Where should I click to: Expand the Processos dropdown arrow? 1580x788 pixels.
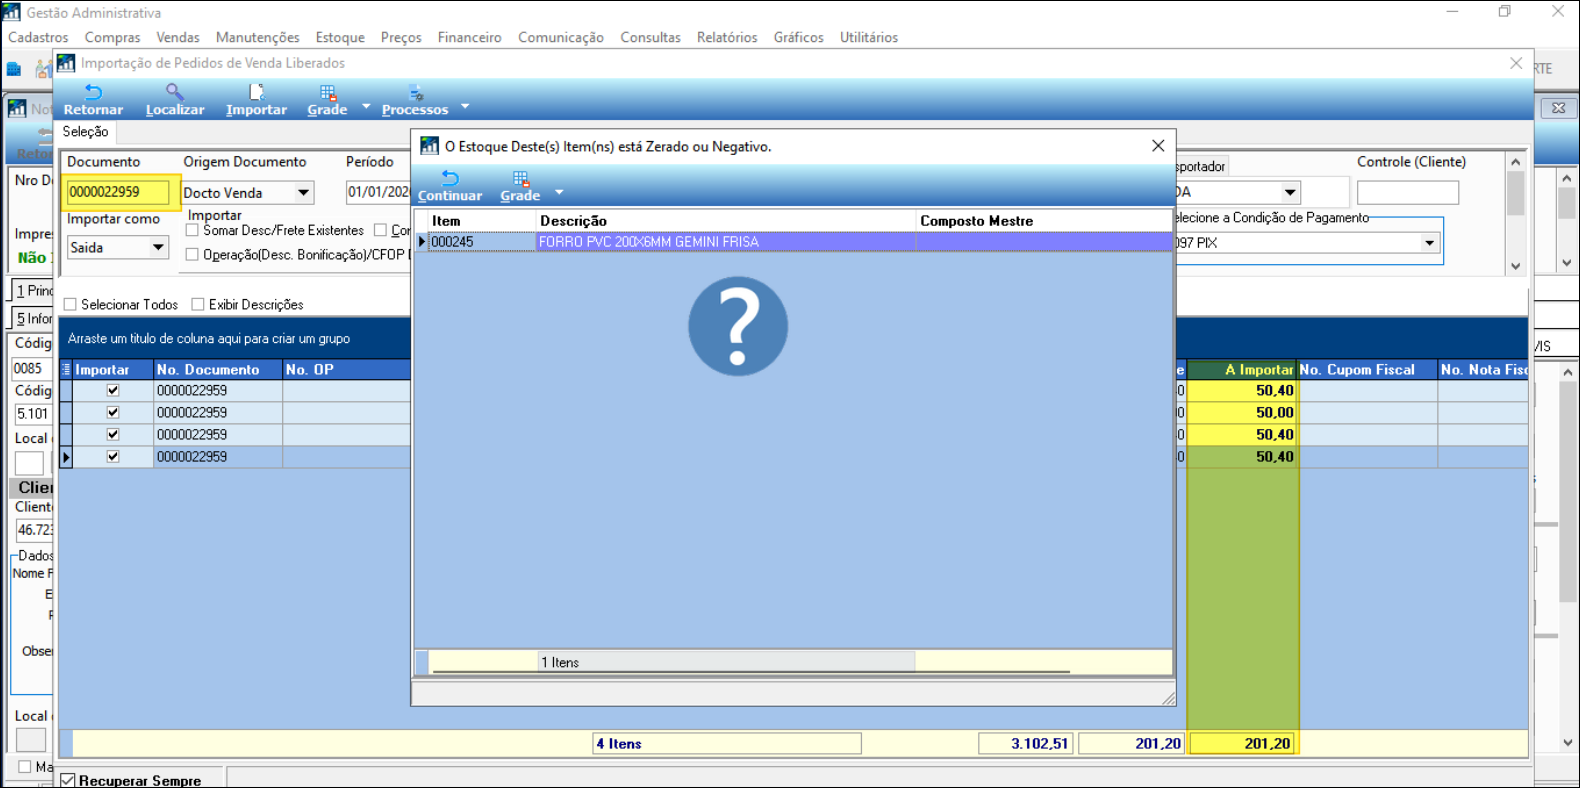pos(465,106)
